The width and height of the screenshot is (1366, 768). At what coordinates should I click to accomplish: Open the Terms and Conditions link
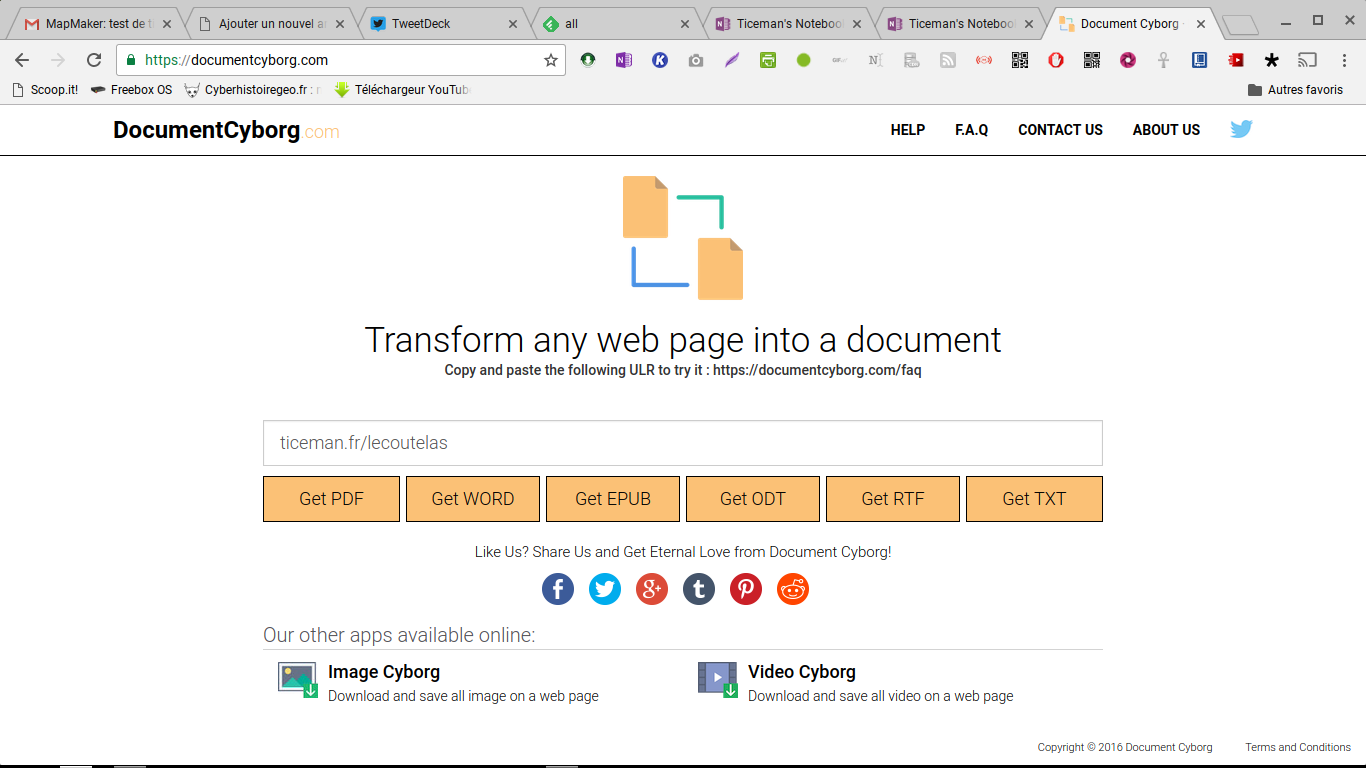coord(1298,747)
